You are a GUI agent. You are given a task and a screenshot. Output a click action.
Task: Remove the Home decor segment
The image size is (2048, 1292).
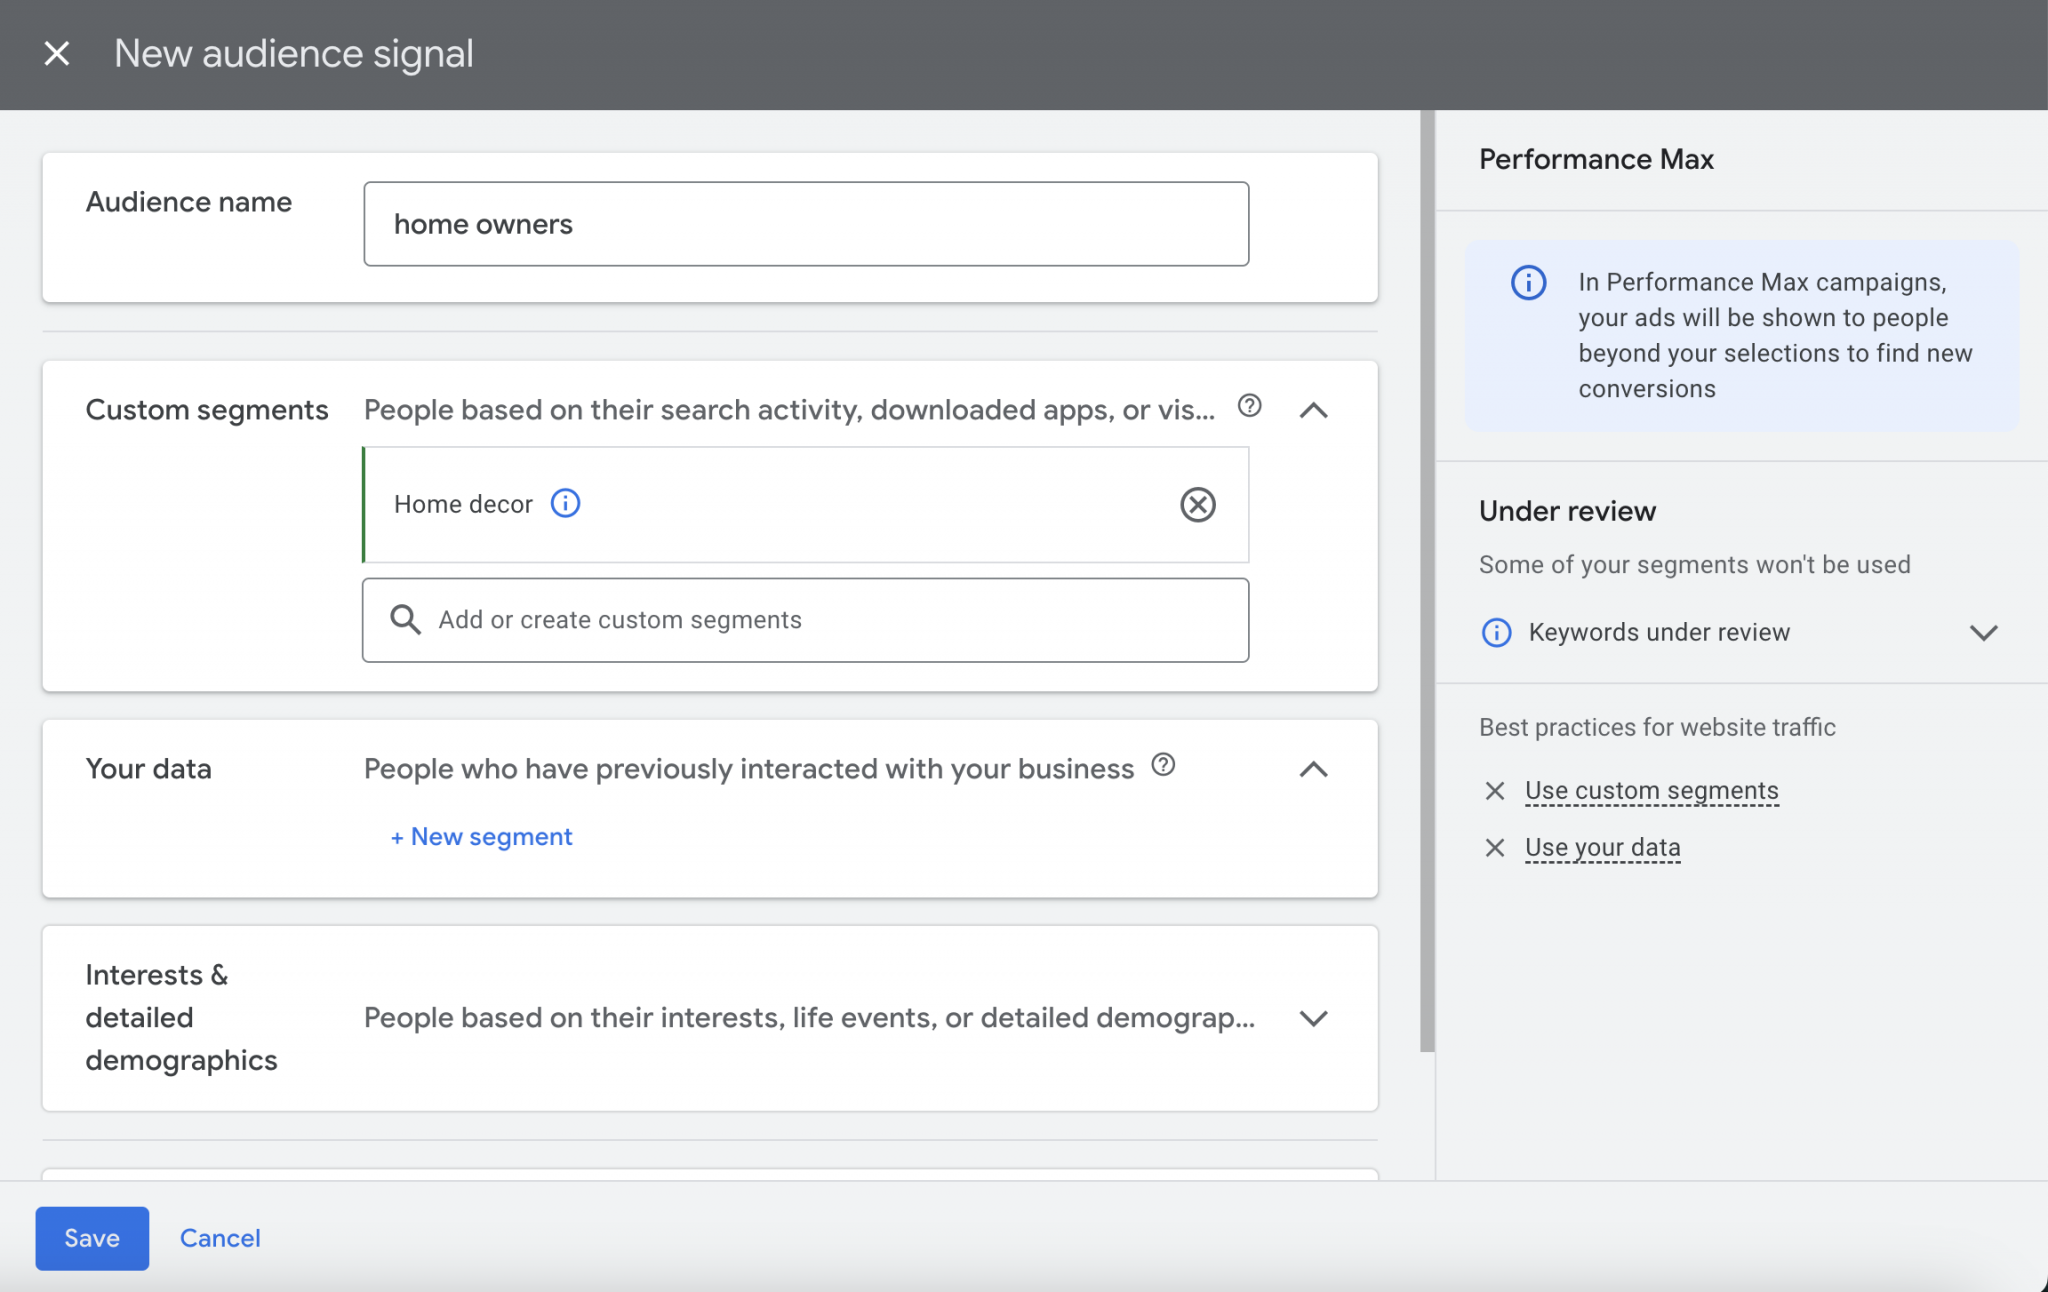tap(1197, 505)
